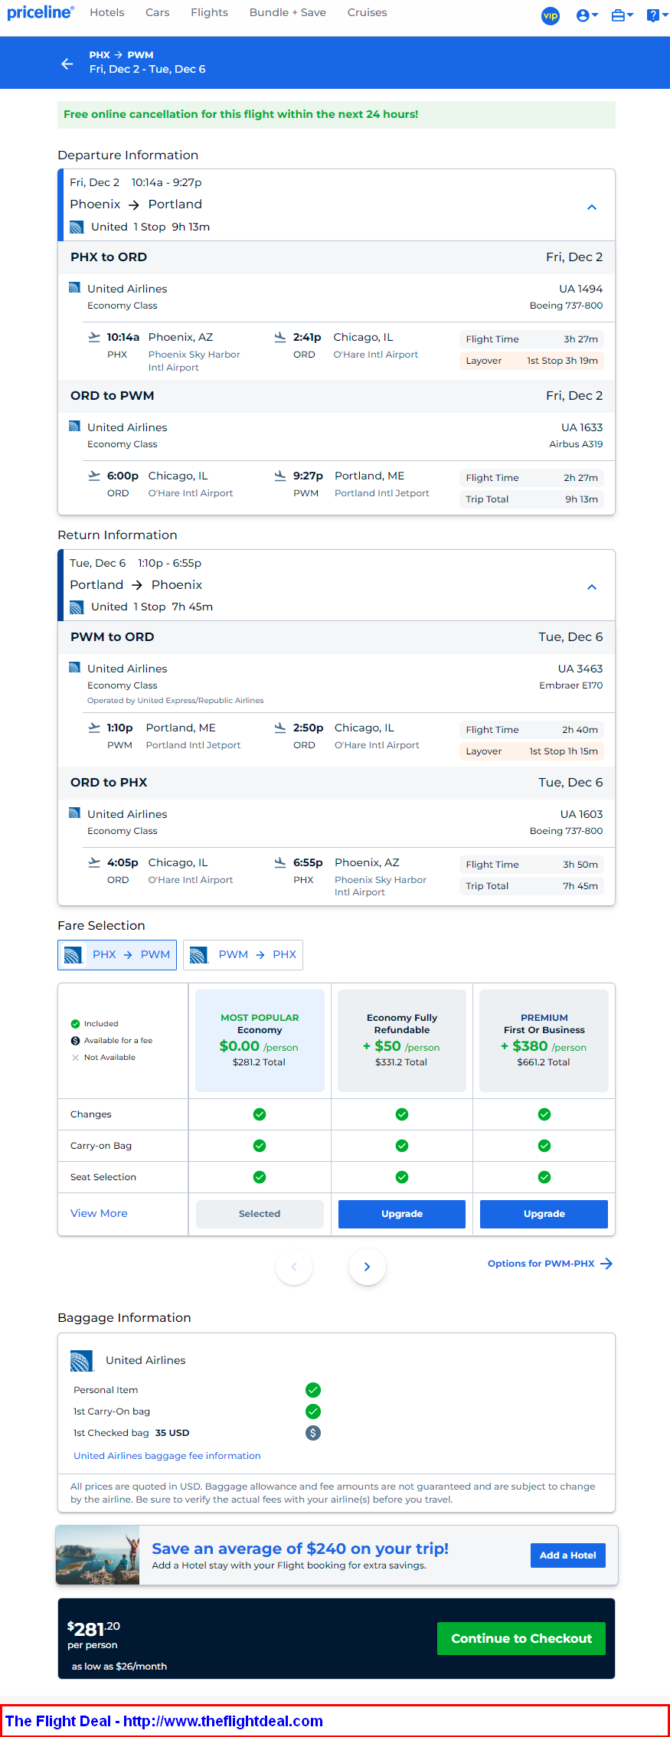Open the My Trips suitcase dropdown
Image resolution: width=670 pixels, height=1737 pixels.
(x=622, y=15)
